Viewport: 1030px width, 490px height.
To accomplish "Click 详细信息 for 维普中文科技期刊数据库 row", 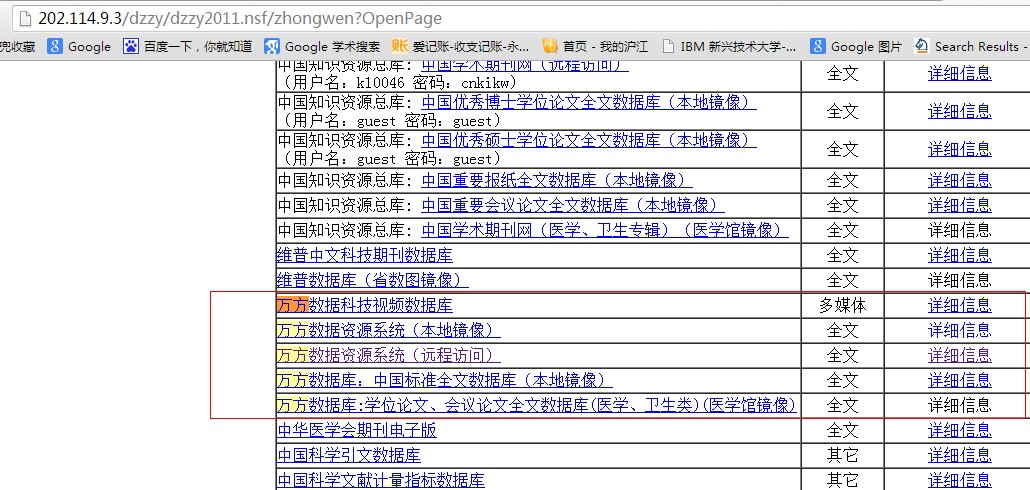I will pos(960,255).
